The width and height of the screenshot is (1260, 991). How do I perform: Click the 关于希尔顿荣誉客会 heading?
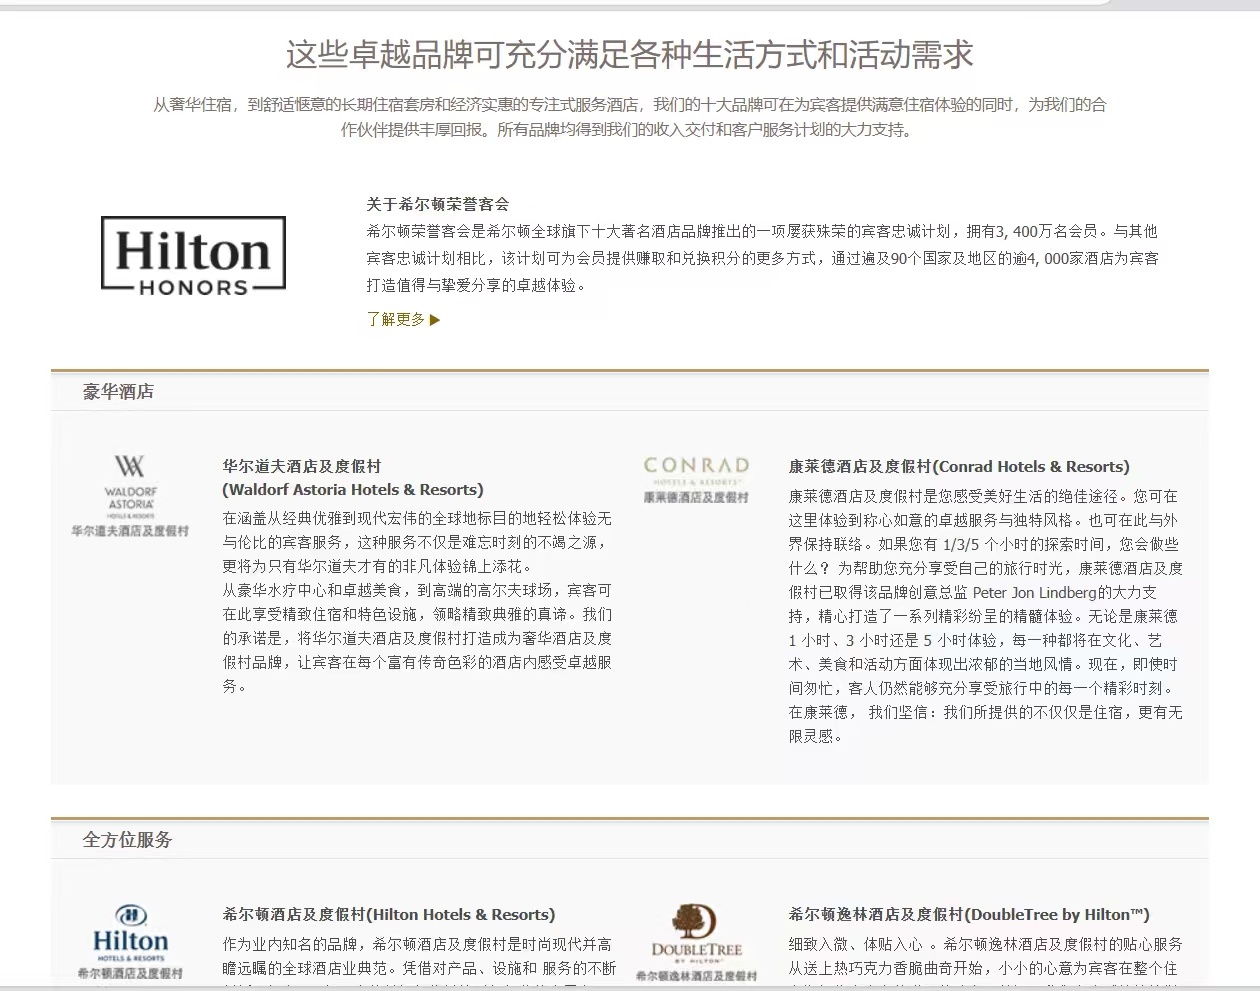437,204
